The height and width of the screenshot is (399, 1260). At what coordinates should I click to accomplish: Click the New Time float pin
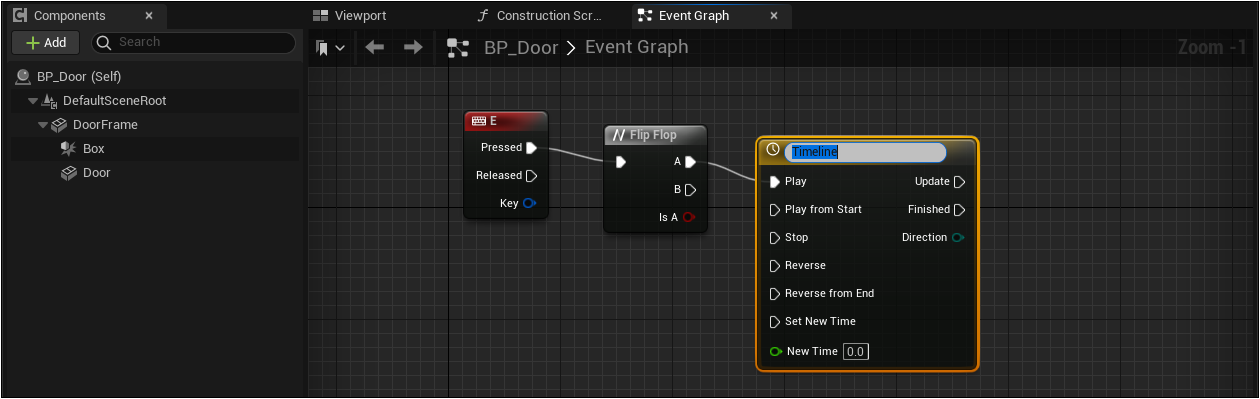pyautogui.click(x=776, y=352)
